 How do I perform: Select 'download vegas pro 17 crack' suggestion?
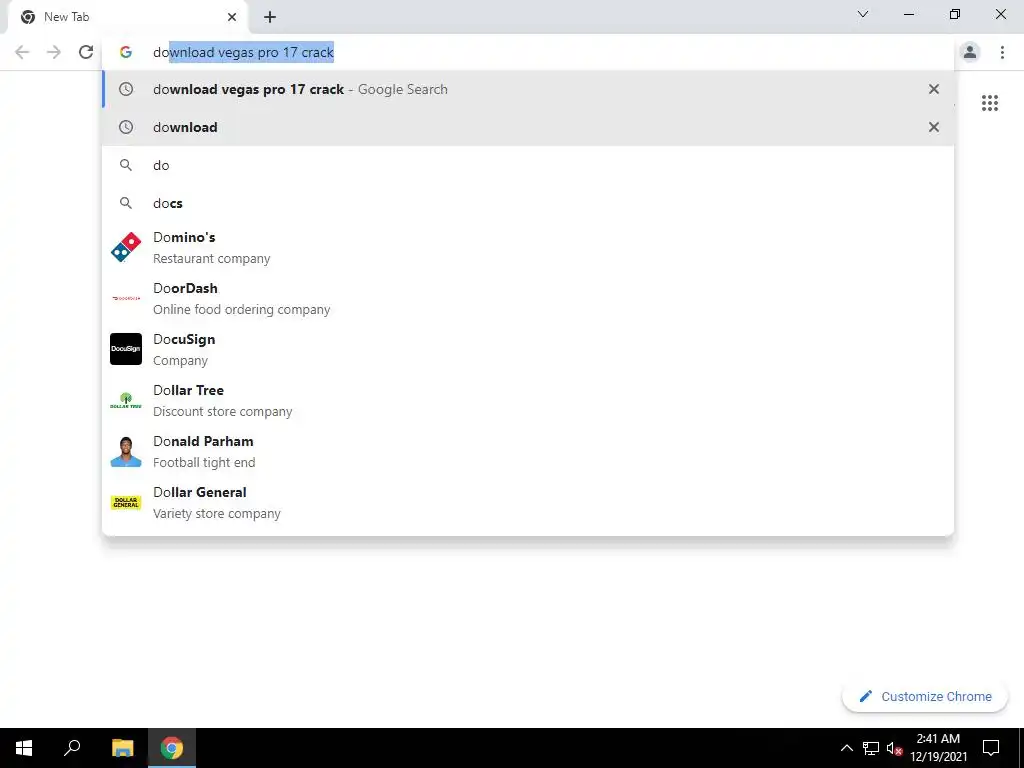click(528, 89)
